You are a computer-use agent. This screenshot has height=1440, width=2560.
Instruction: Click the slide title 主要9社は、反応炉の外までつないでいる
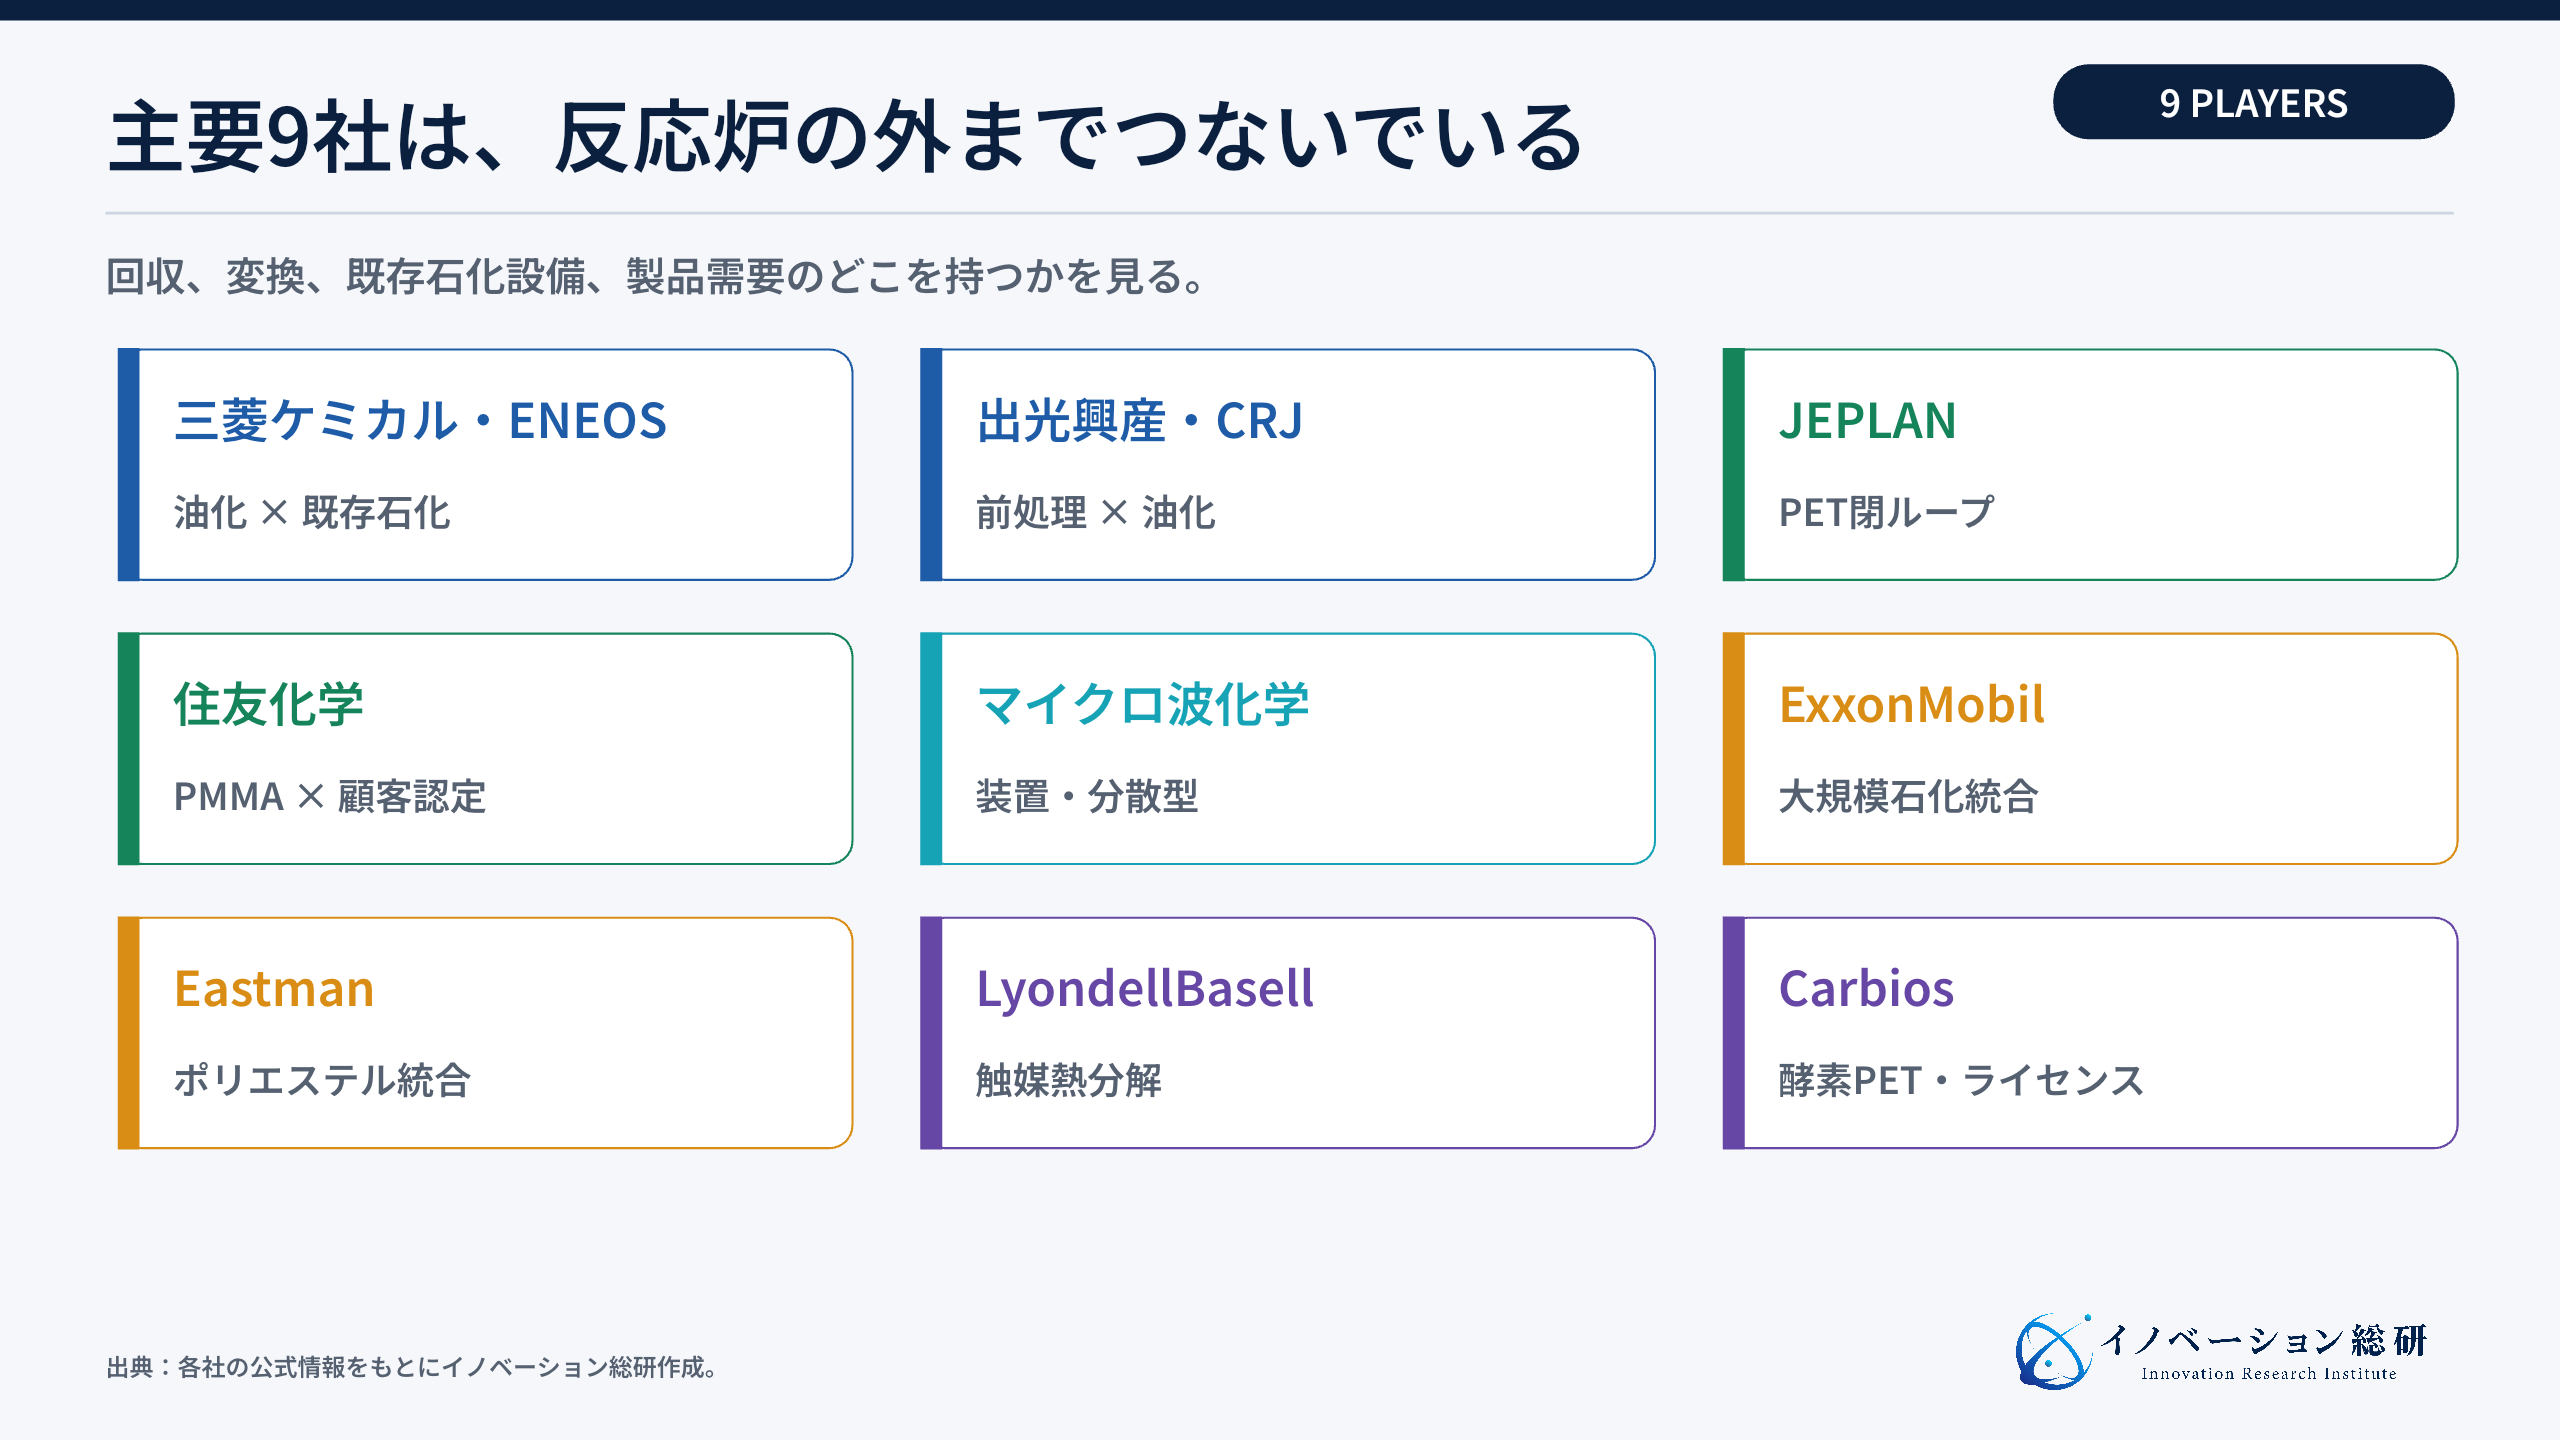pos(845,137)
